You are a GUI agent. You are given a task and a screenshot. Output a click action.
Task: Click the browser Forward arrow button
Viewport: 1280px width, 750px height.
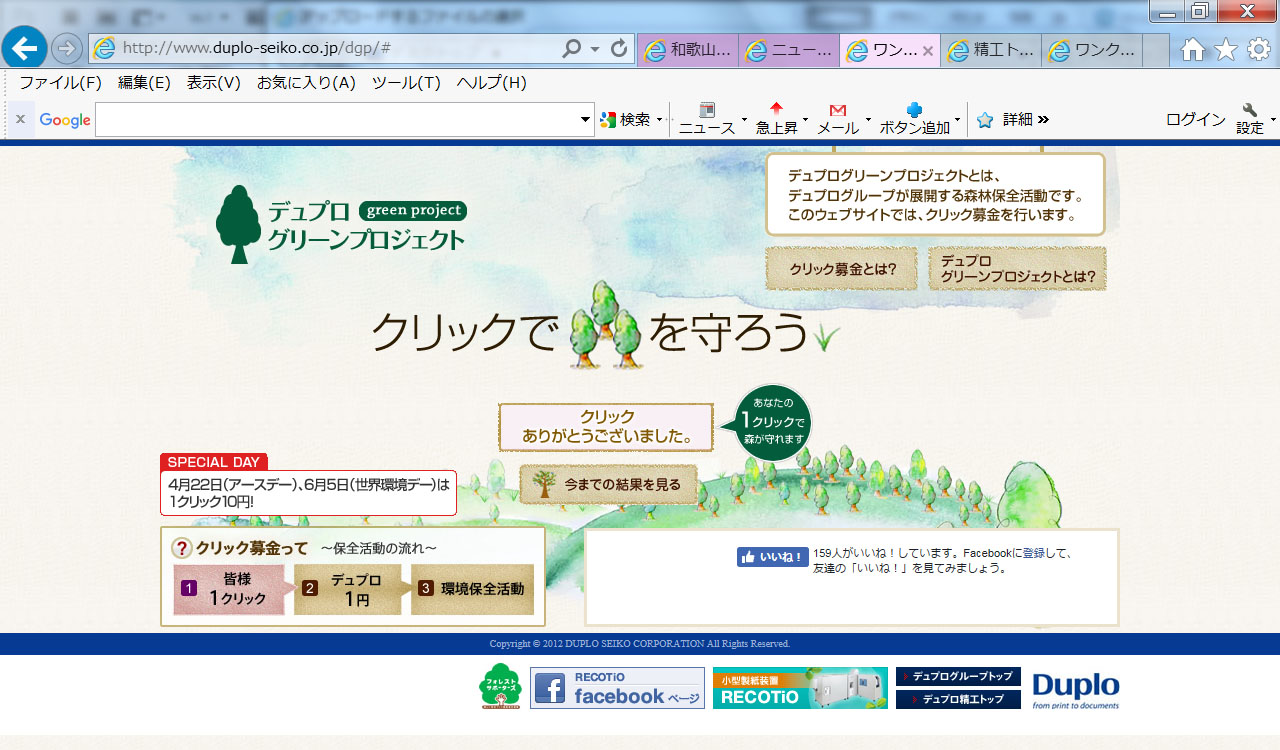[66, 48]
